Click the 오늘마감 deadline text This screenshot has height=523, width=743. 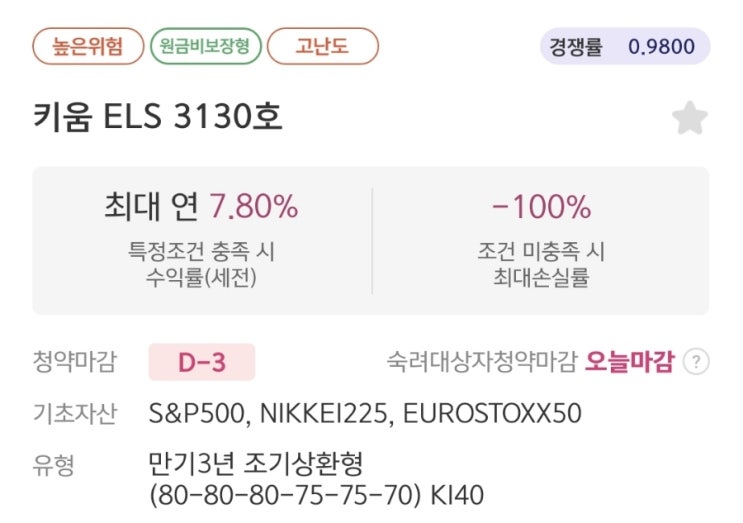(630, 362)
